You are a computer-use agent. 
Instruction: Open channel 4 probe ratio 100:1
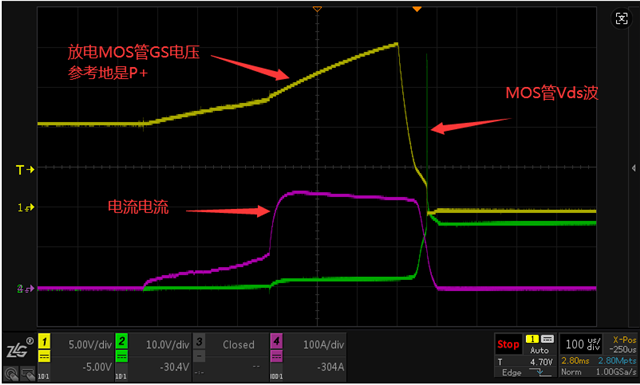click(x=276, y=376)
